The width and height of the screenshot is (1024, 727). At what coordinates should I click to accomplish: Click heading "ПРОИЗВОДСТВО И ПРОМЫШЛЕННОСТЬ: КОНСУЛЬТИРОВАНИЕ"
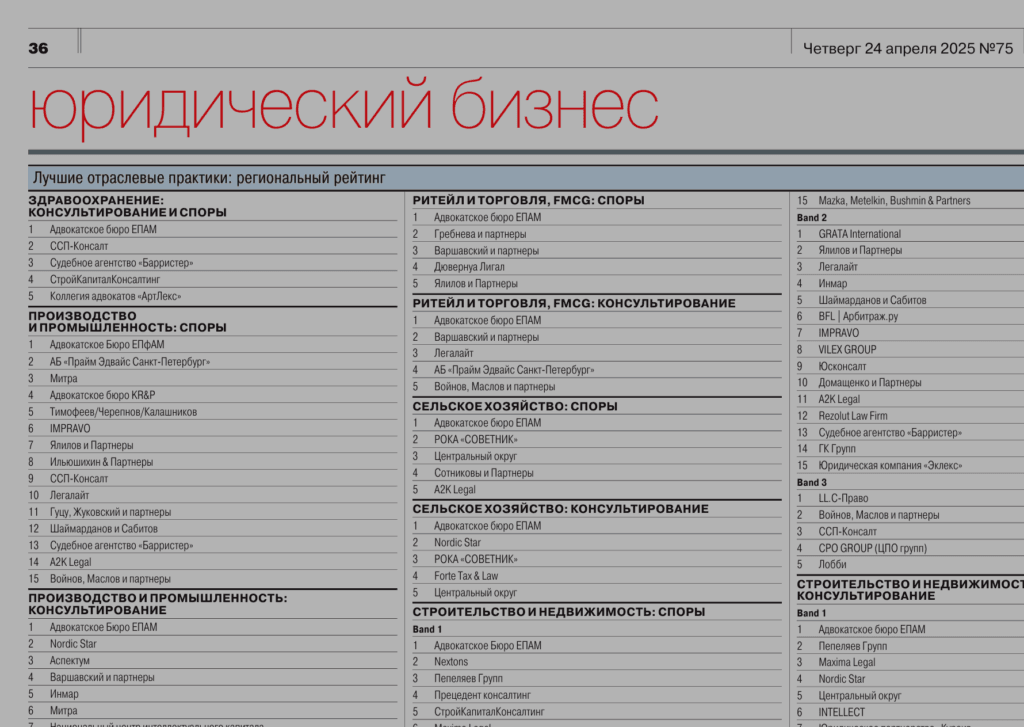157,604
